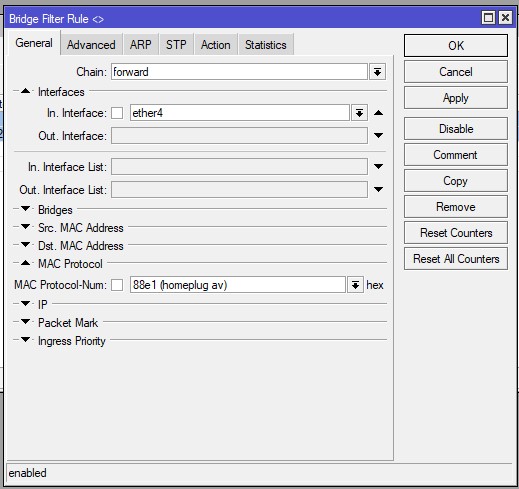Open the In. Interface dropdown arrow
The image size is (519, 489).
pos(359,113)
